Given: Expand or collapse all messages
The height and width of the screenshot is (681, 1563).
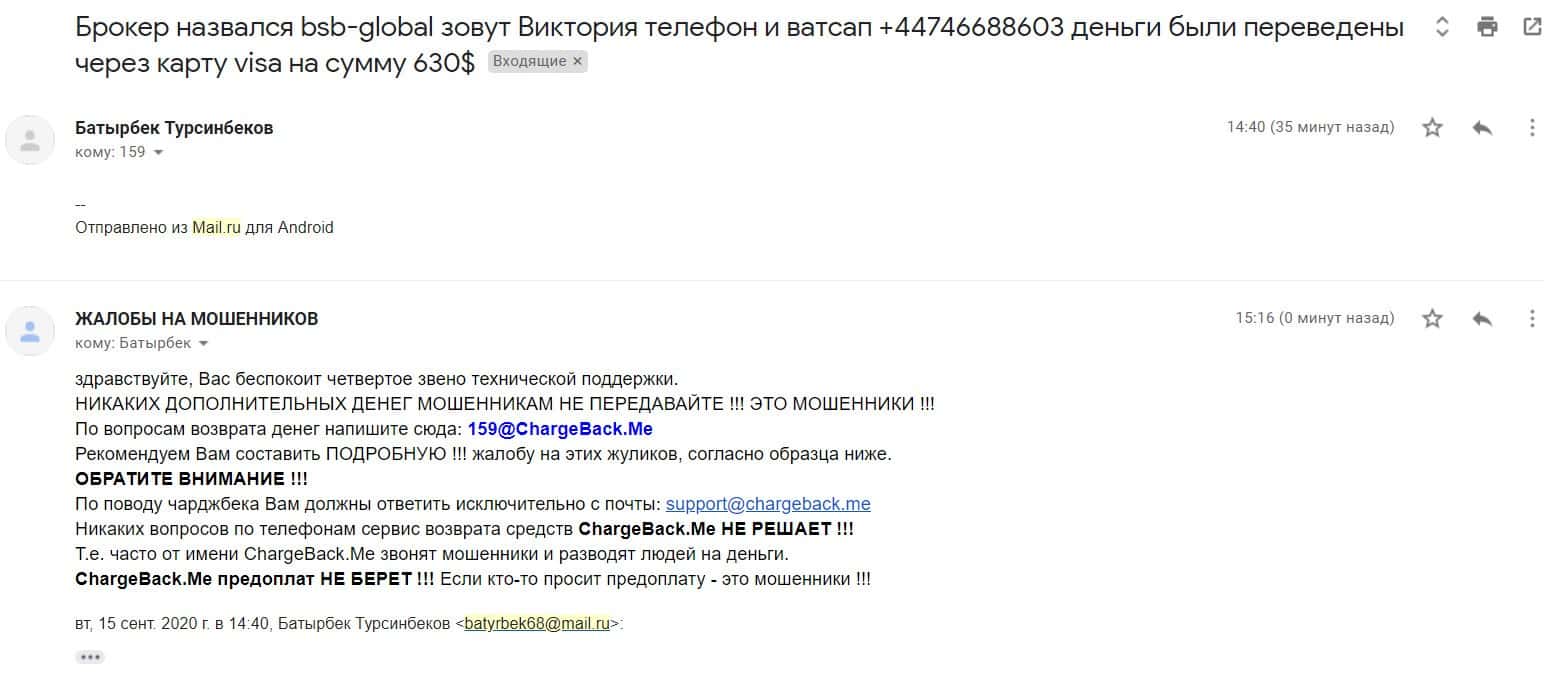Looking at the screenshot, I should point(1442,27).
